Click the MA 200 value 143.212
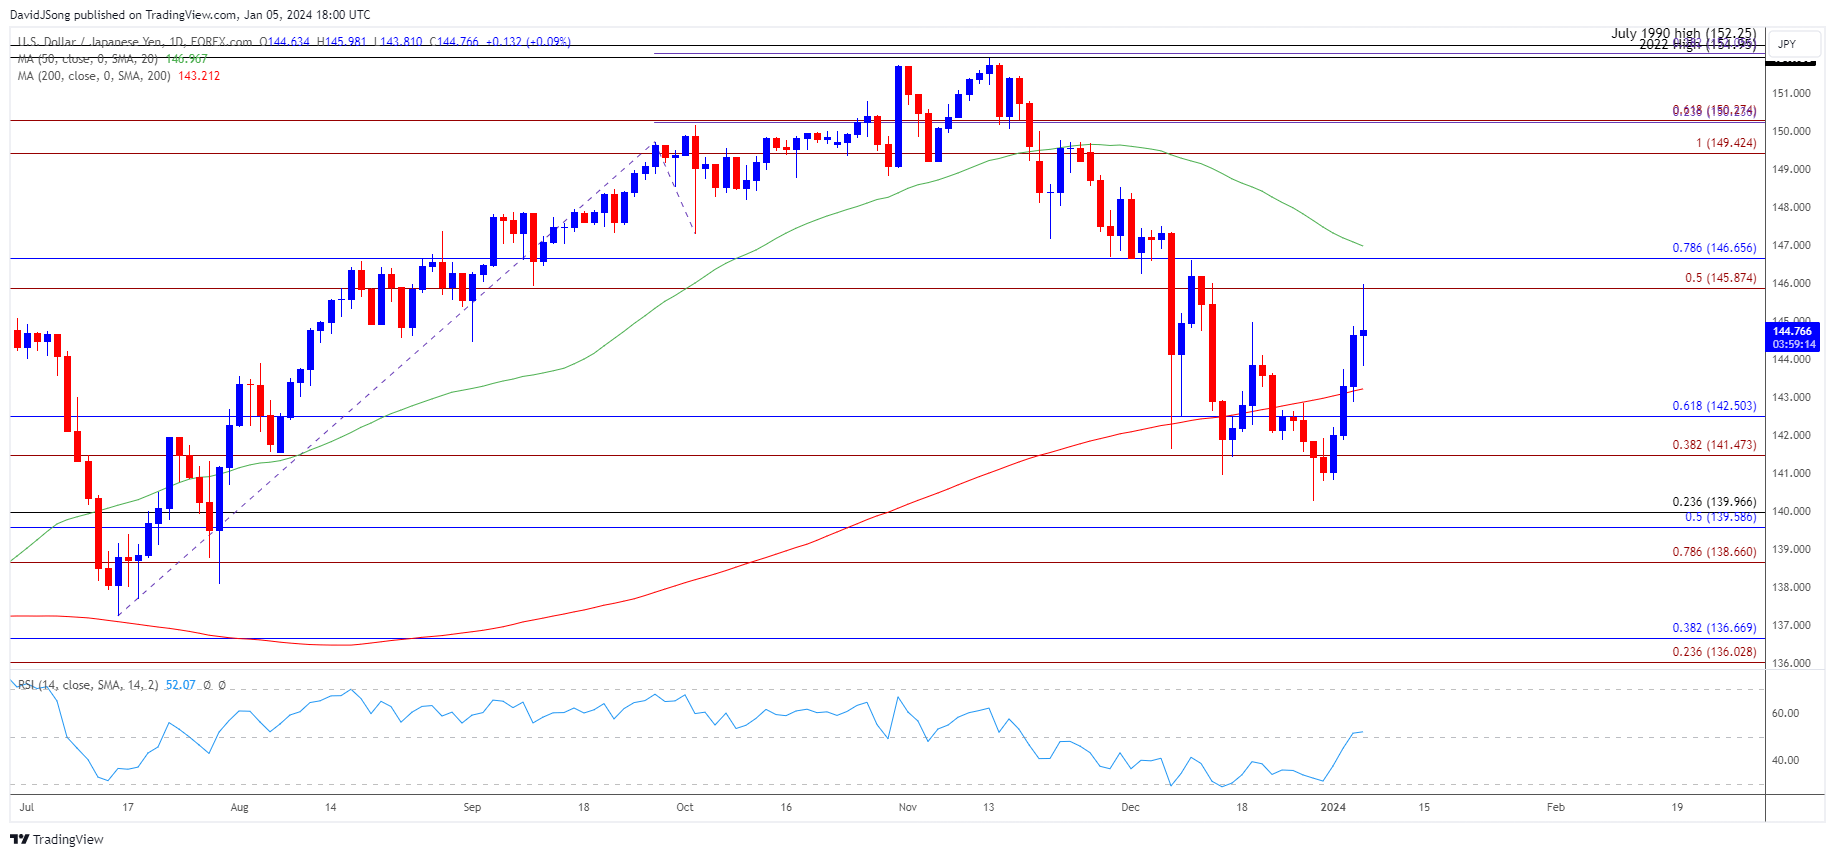Viewport: 1835px width, 857px height. 199,76
